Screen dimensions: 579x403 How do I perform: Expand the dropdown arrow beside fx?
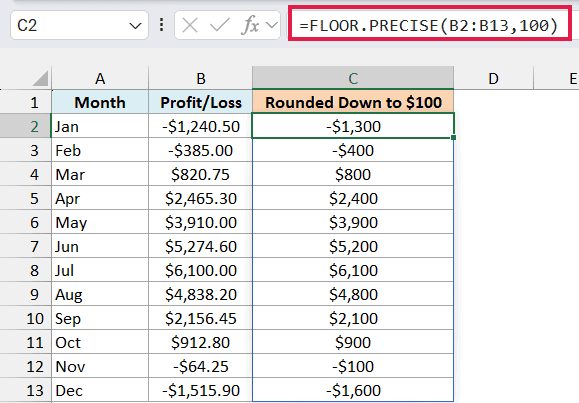(x=272, y=25)
